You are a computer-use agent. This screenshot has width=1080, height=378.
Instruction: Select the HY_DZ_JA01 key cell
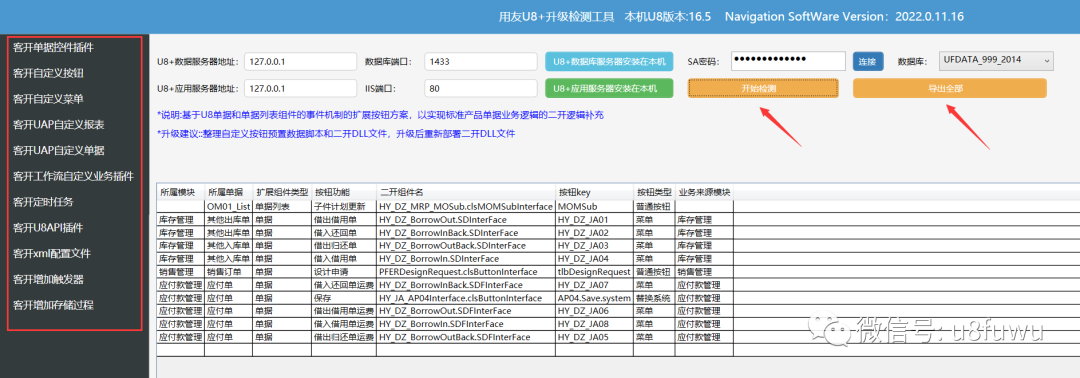click(594, 219)
